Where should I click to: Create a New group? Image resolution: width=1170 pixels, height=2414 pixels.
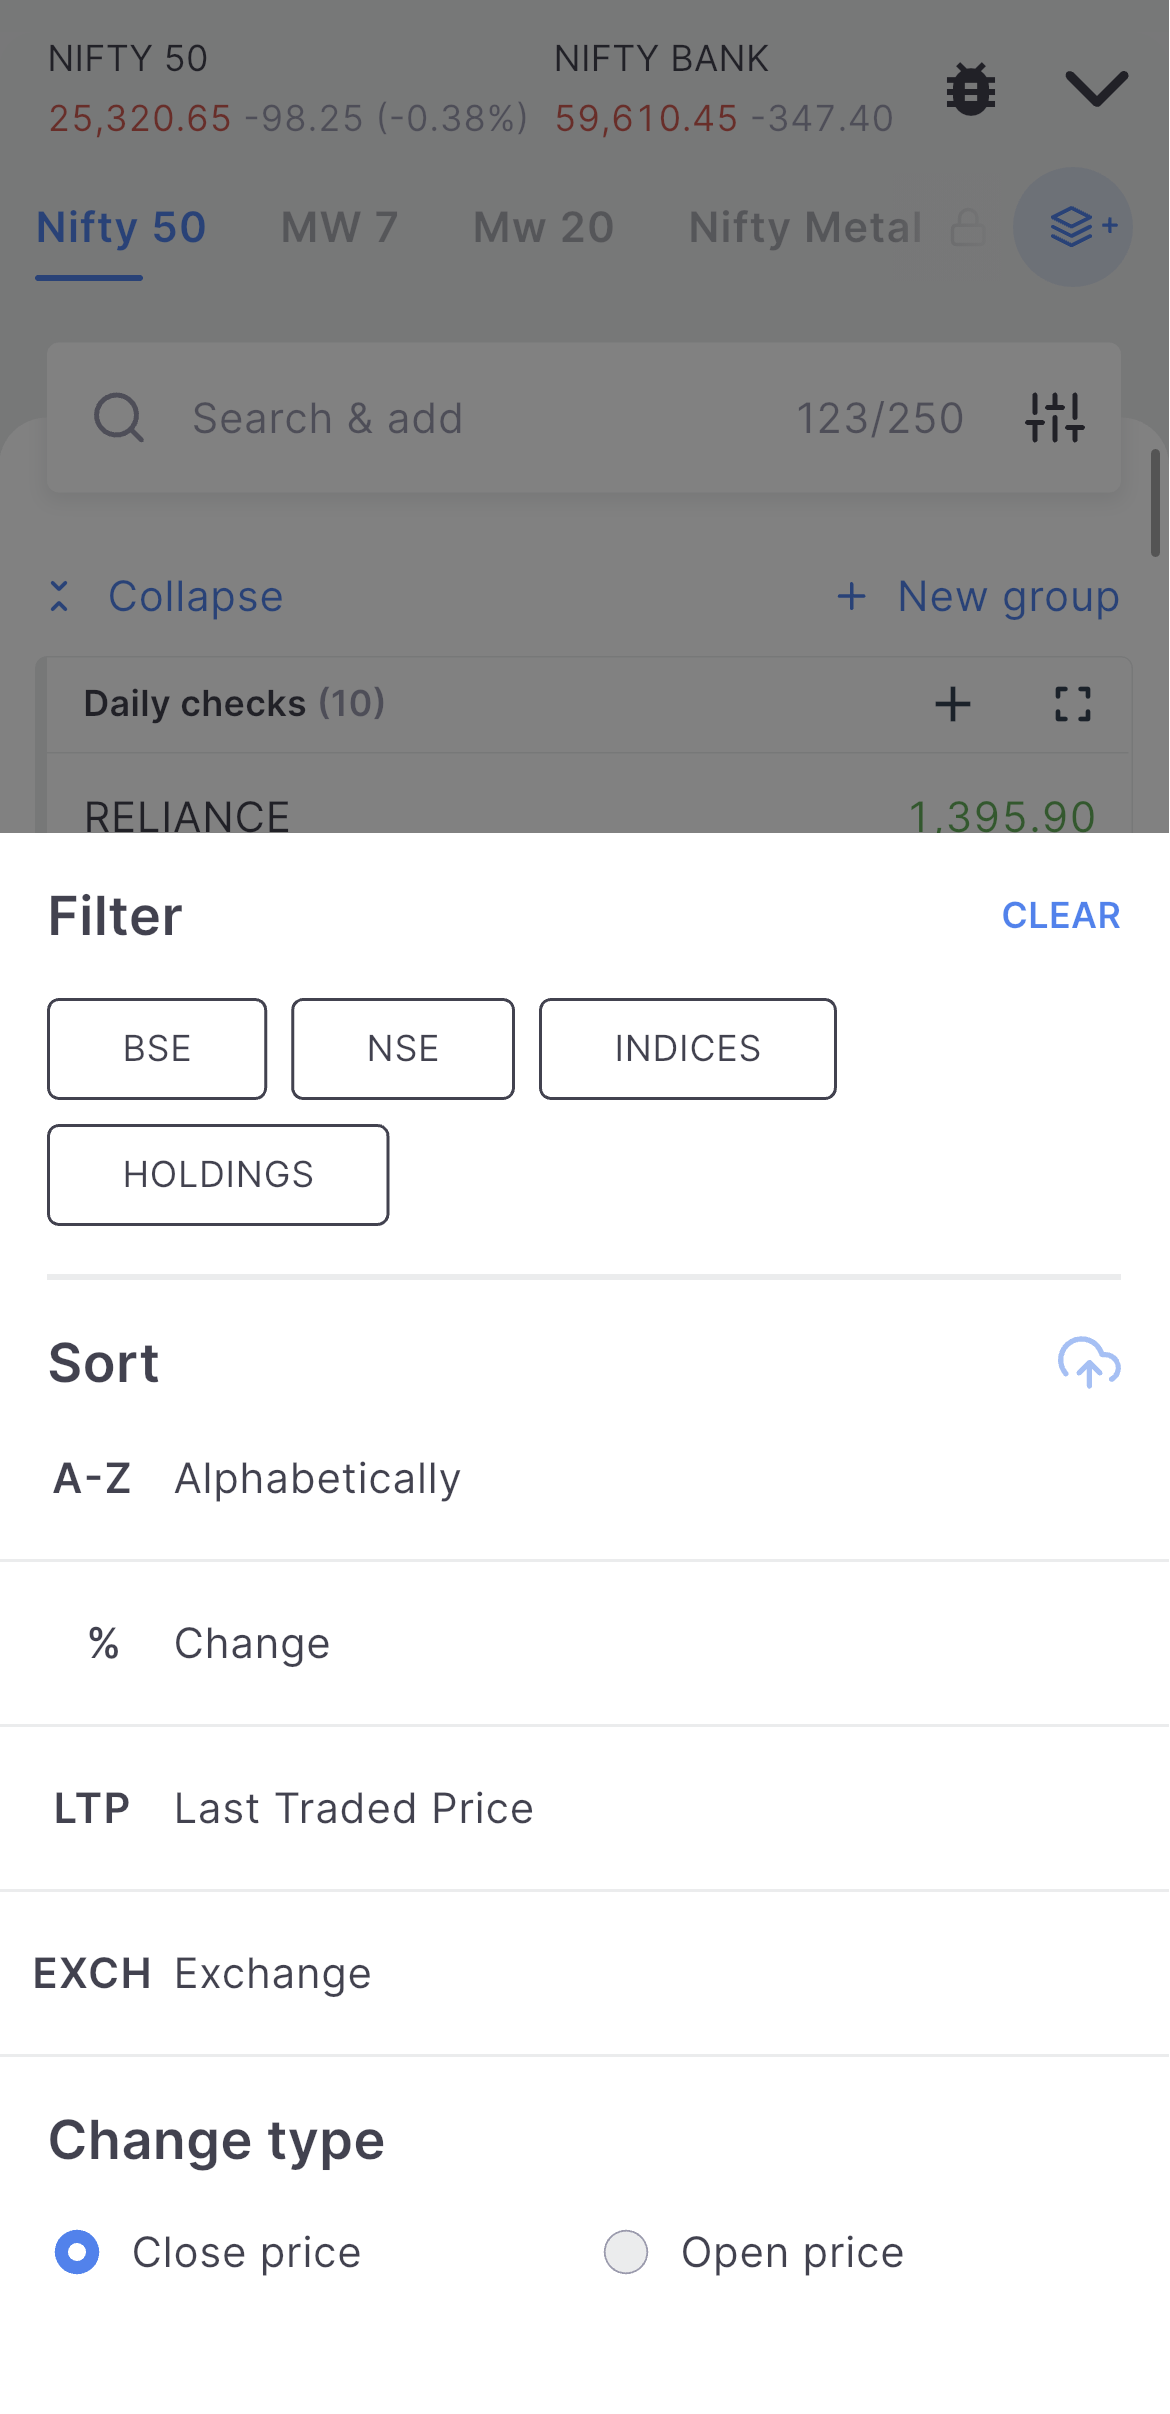pyautogui.click(x=978, y=597)
